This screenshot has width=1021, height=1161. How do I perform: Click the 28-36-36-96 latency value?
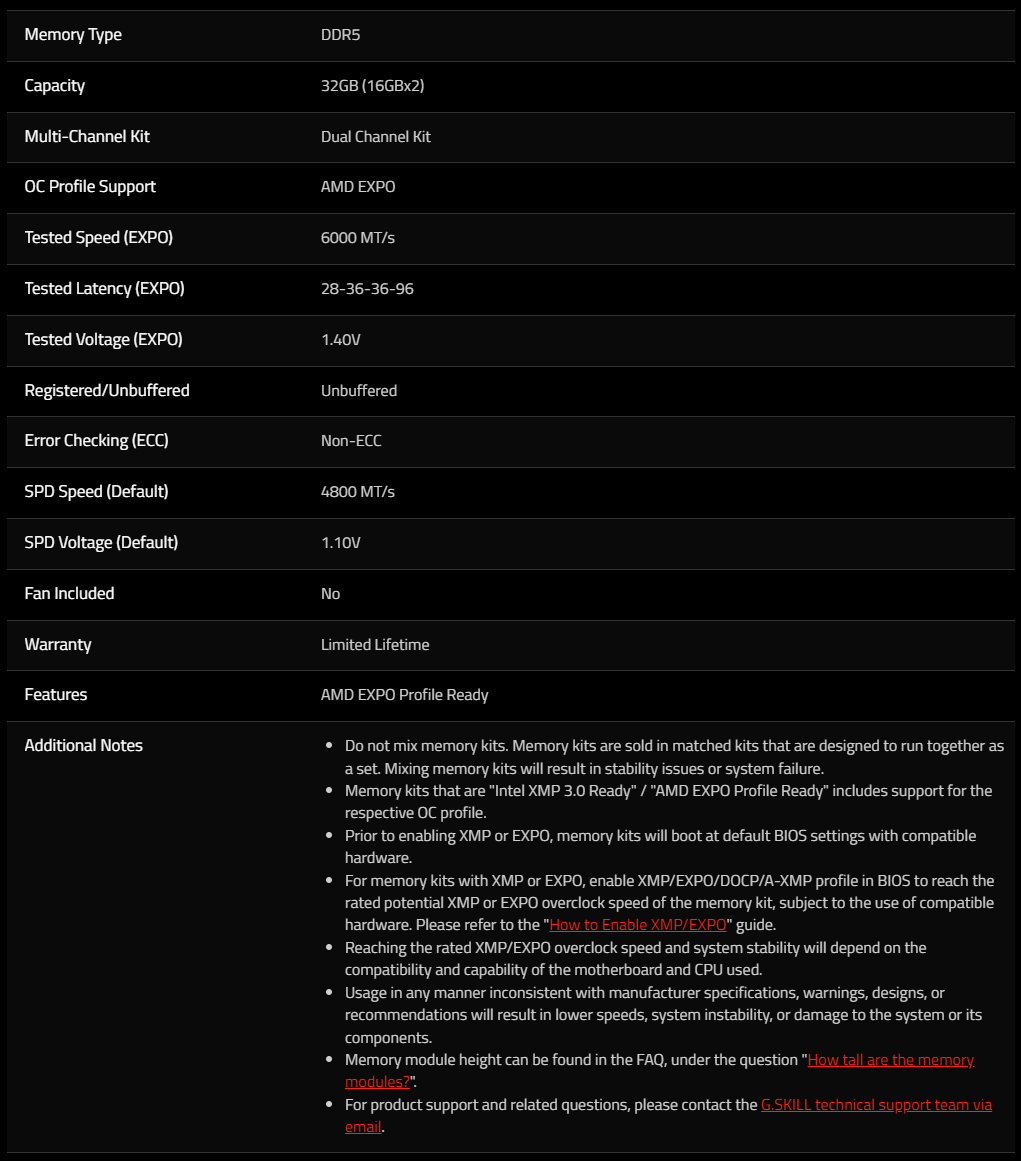367,289
